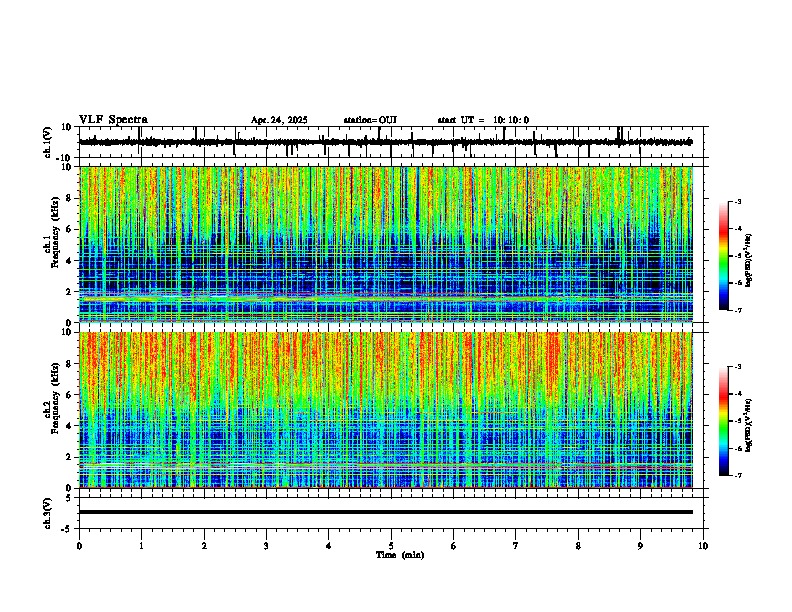Click the "-3" label on ch.2 color bar
The image size is (792, 612).
[x=737, y=367]
